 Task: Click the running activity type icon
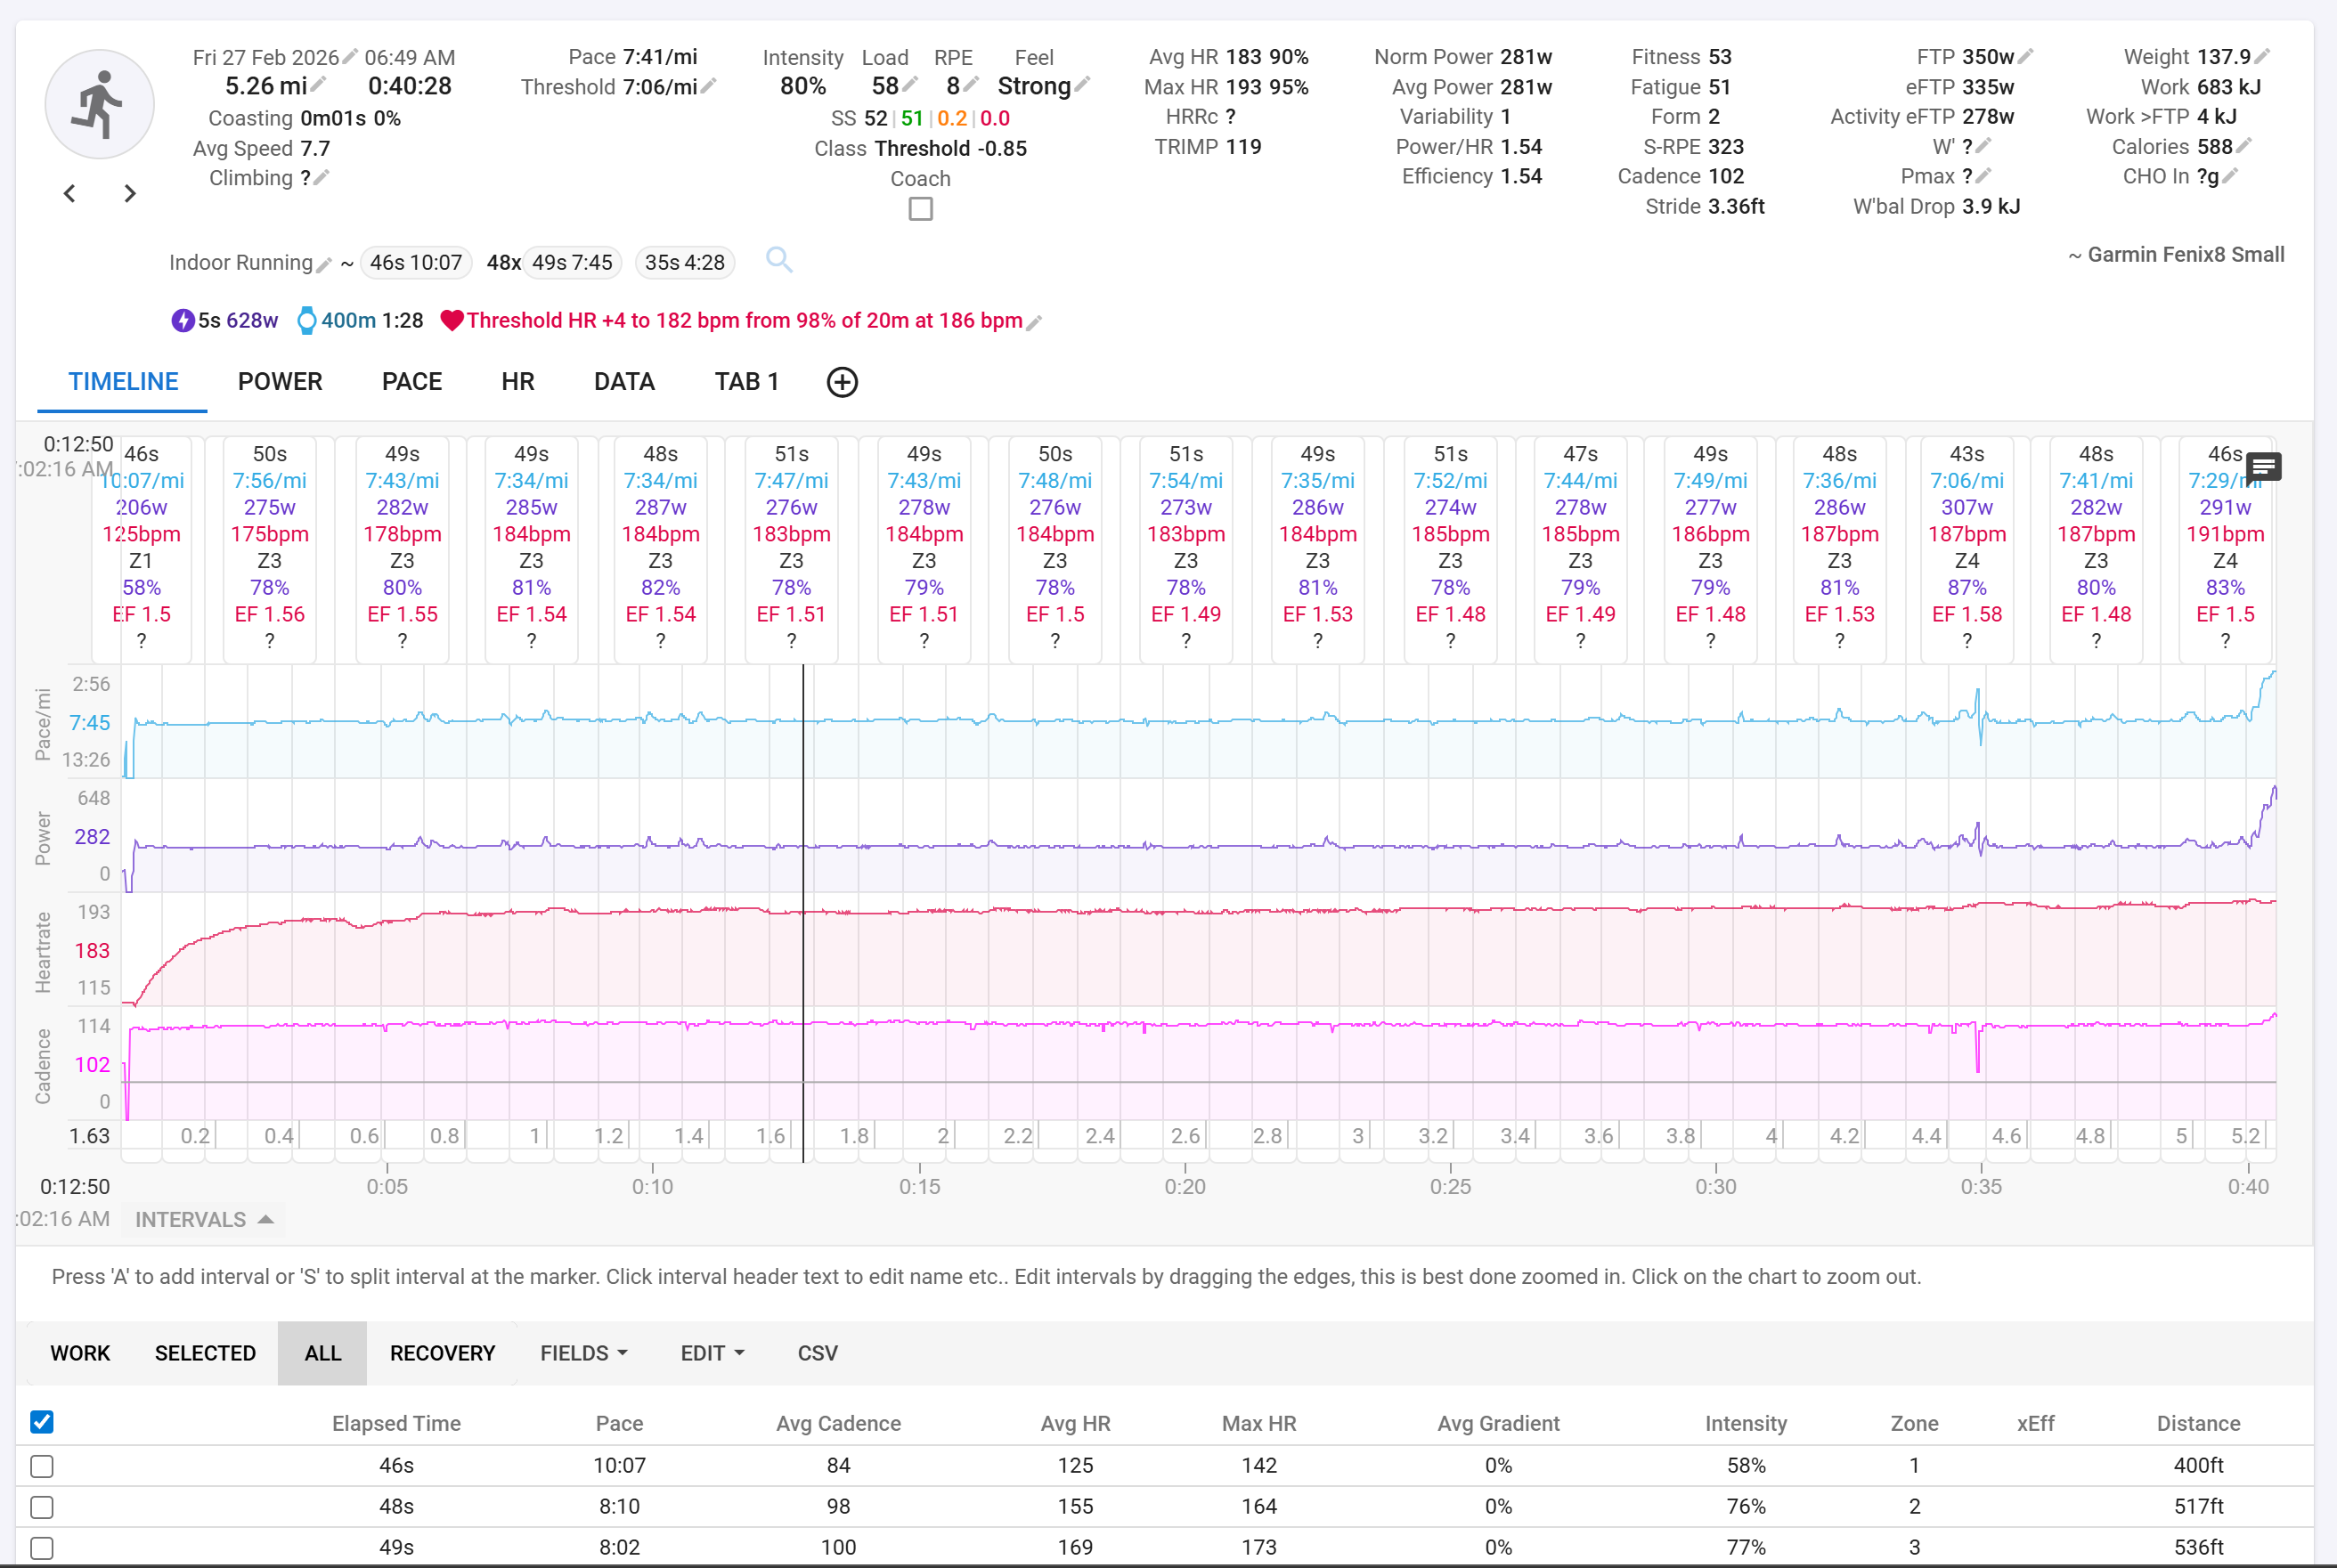click(x=99, y=105)
